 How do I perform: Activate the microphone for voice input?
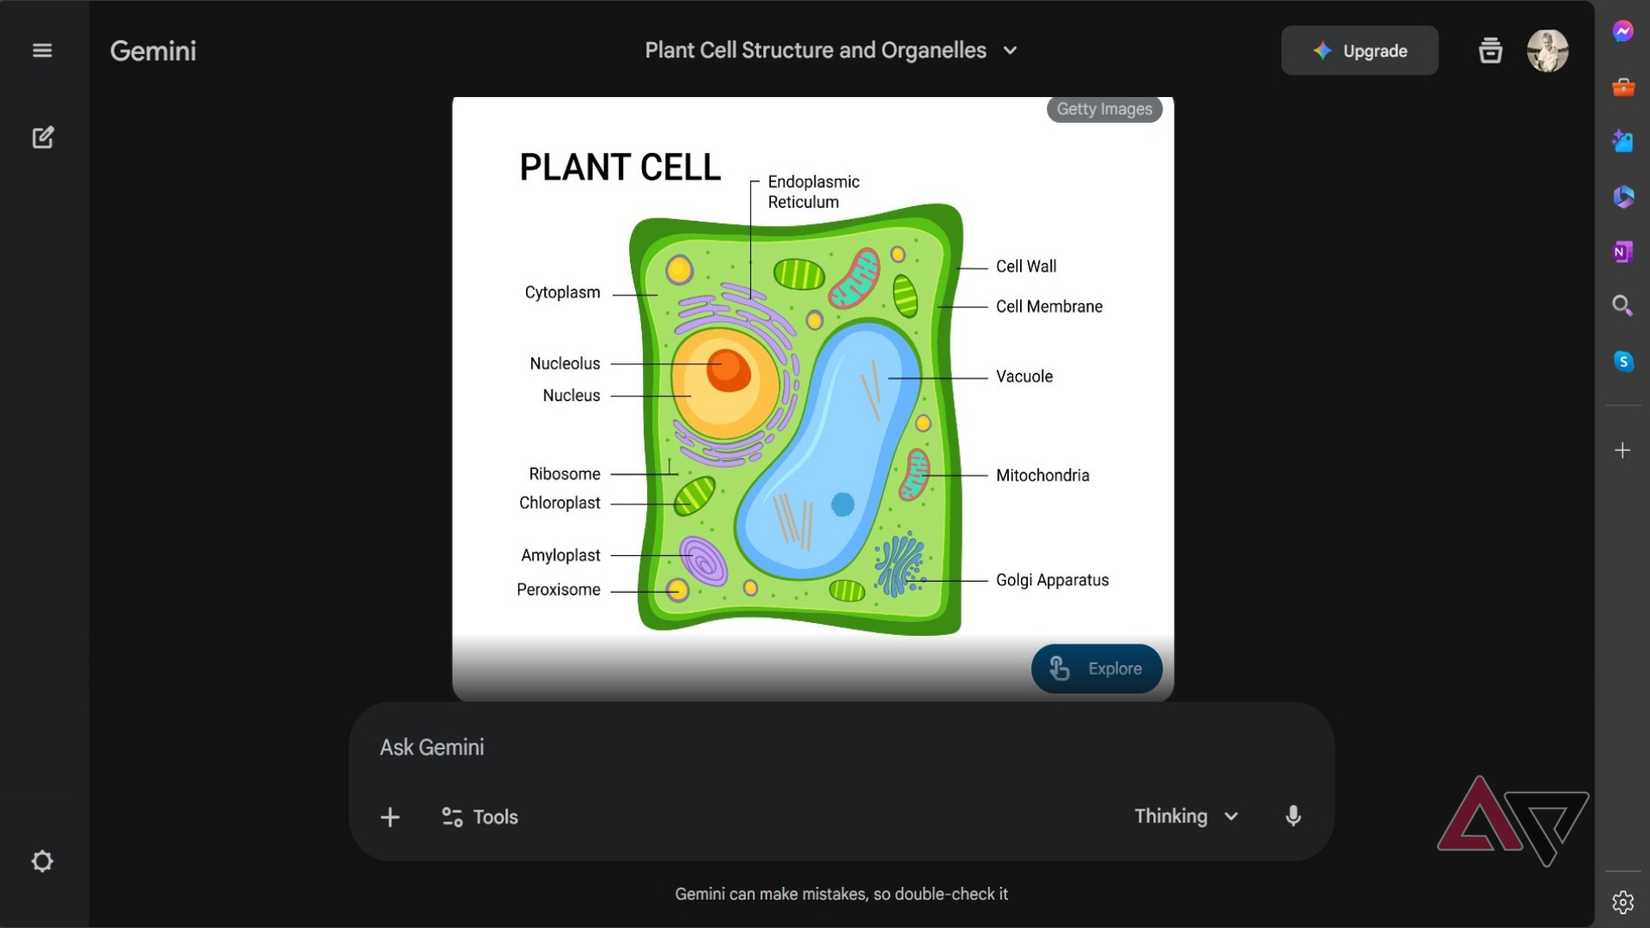point(1293,816)
